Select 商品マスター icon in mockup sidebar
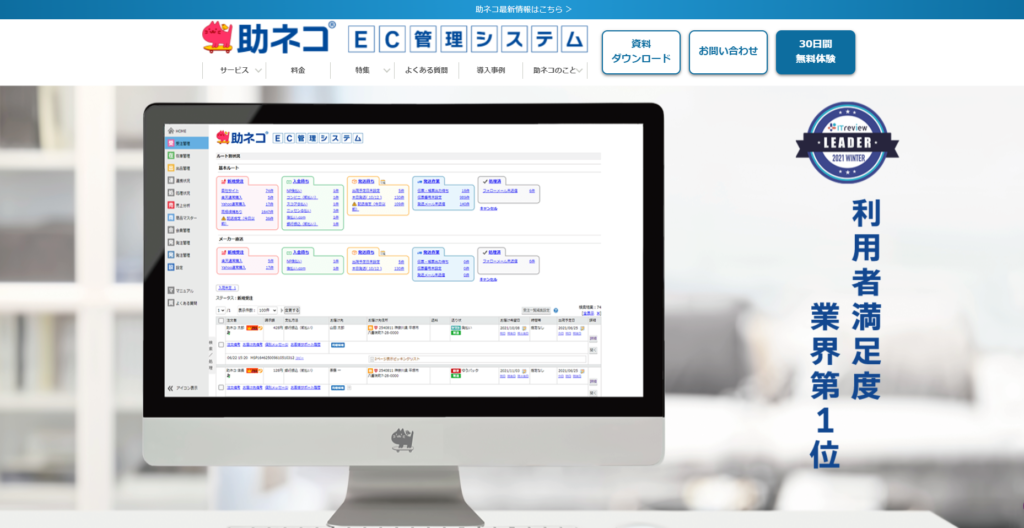This screenshot has width=1024, height=528. click(170, 218)
